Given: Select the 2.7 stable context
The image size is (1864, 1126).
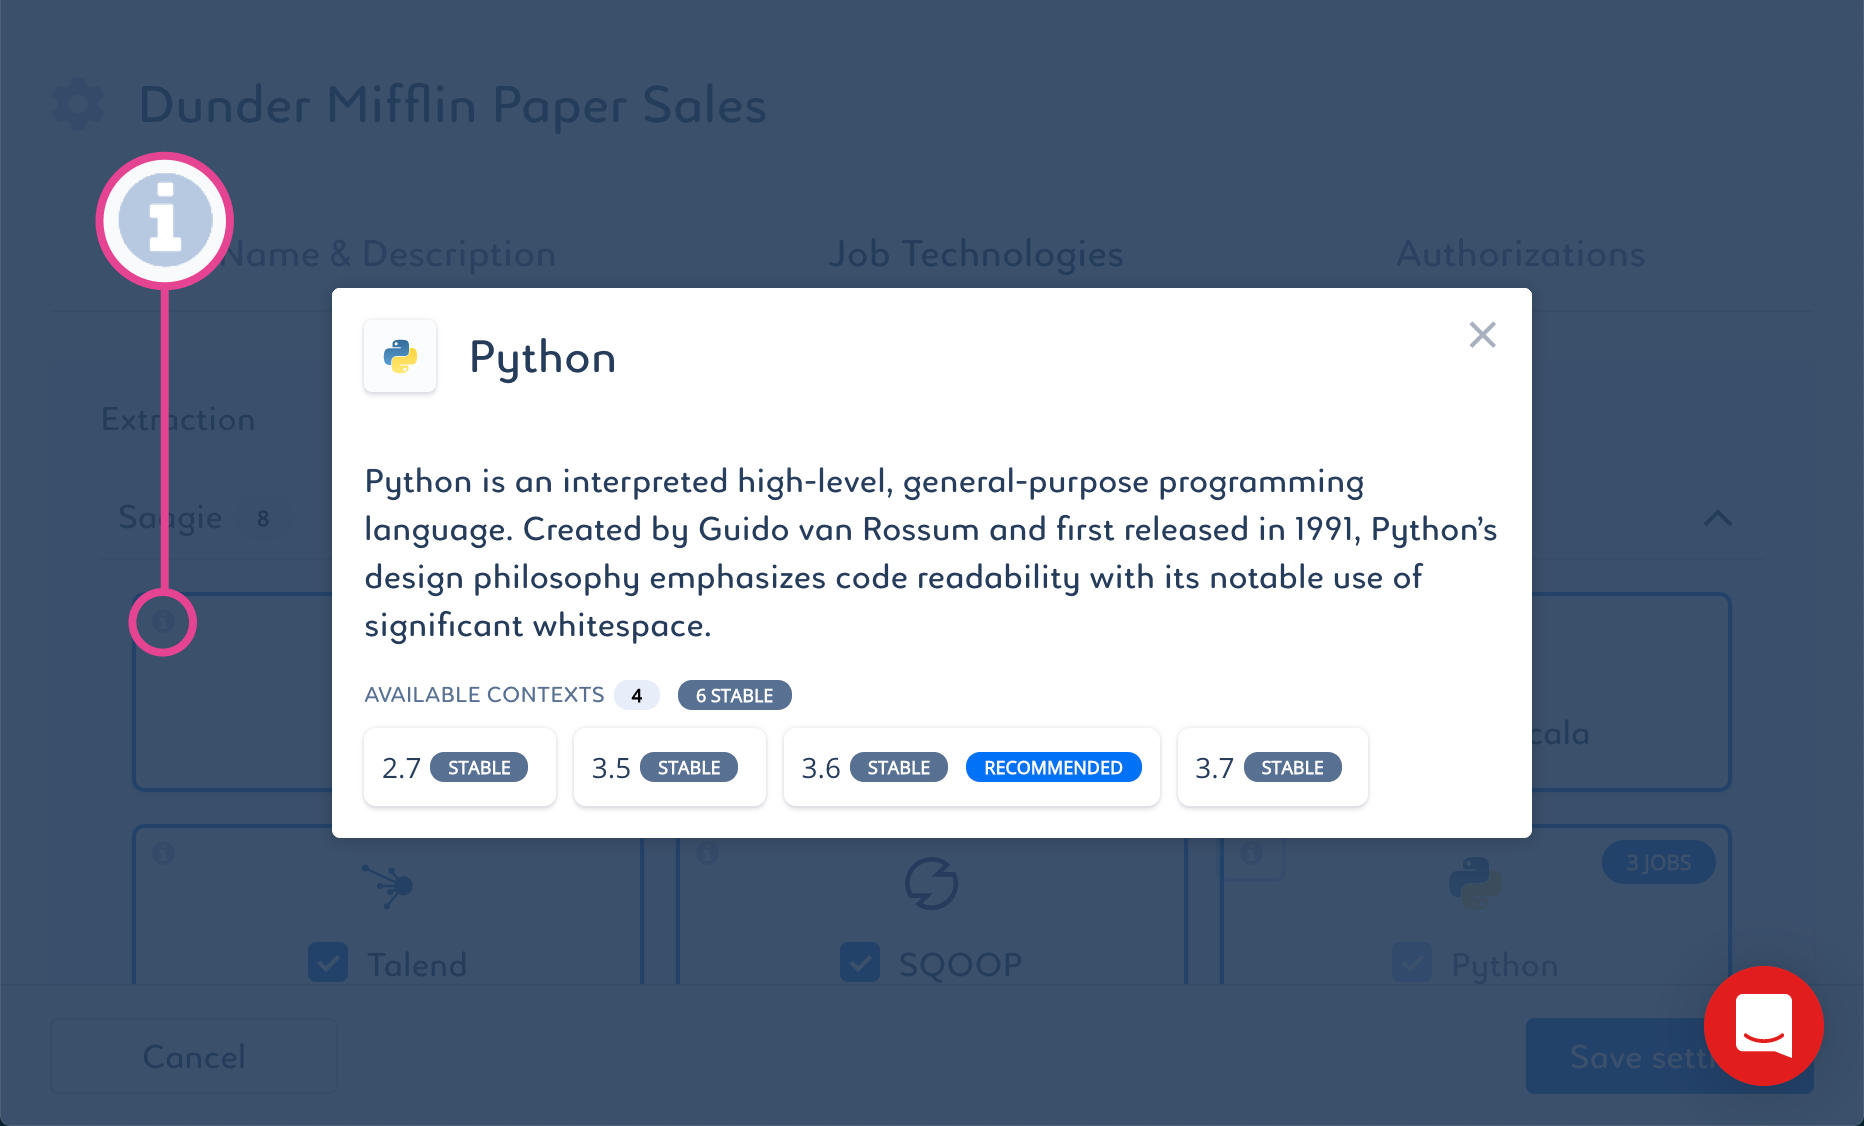Looking at the screenshot, I should pos(460,767).
